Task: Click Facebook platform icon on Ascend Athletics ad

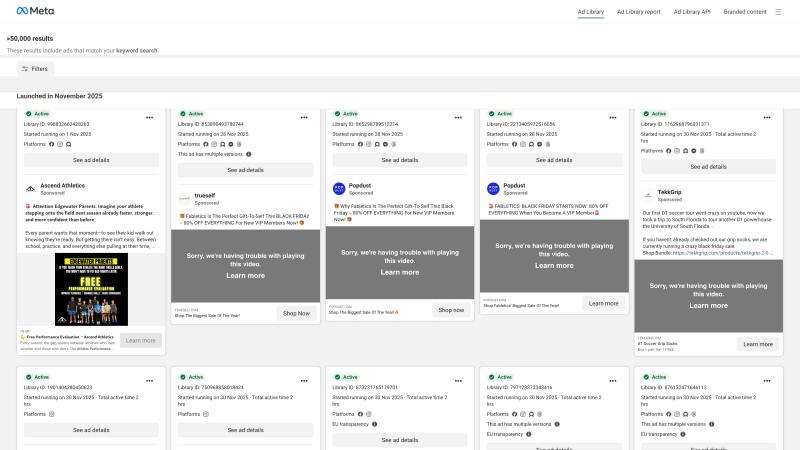Action: [x=52, y=144]
